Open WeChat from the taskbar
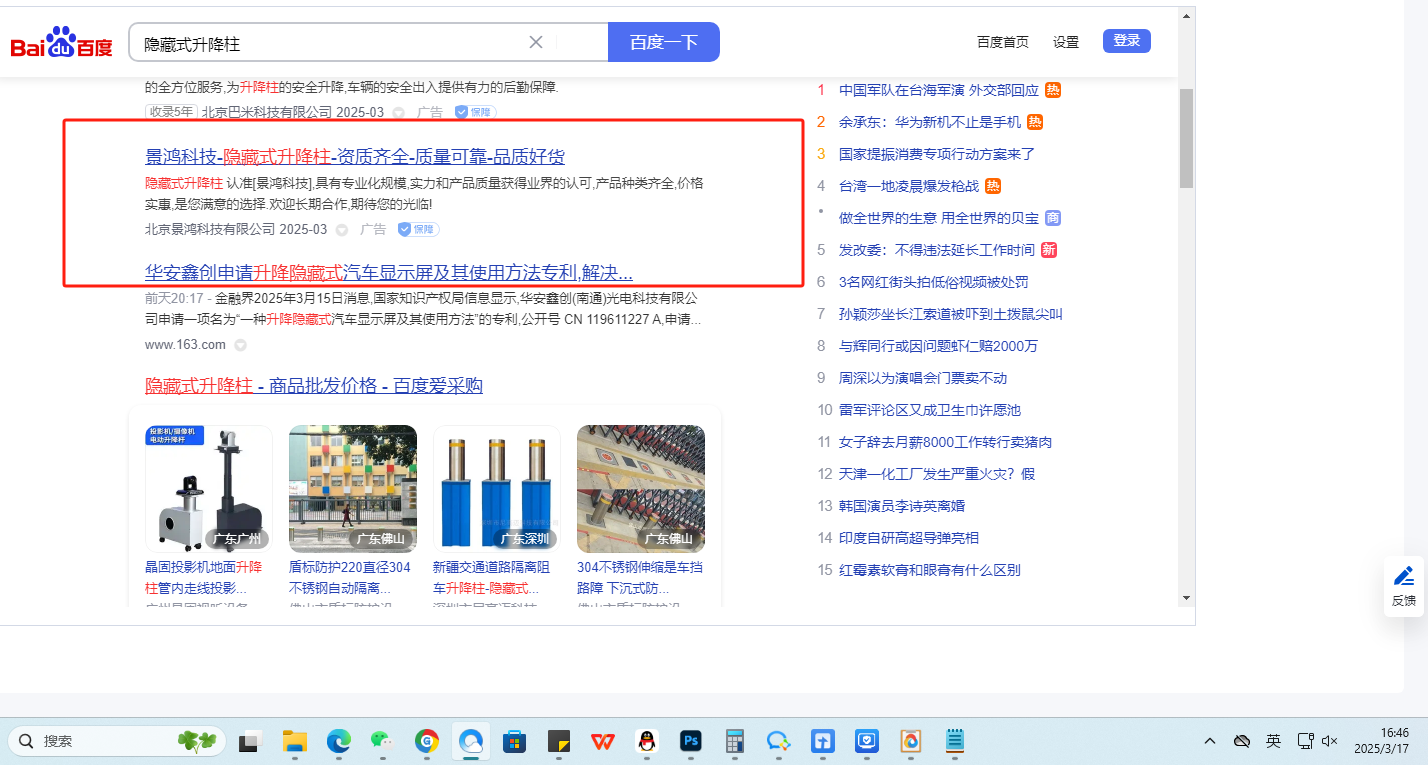The width and height of the screenshot is (1428, 765). pos(382,741)
